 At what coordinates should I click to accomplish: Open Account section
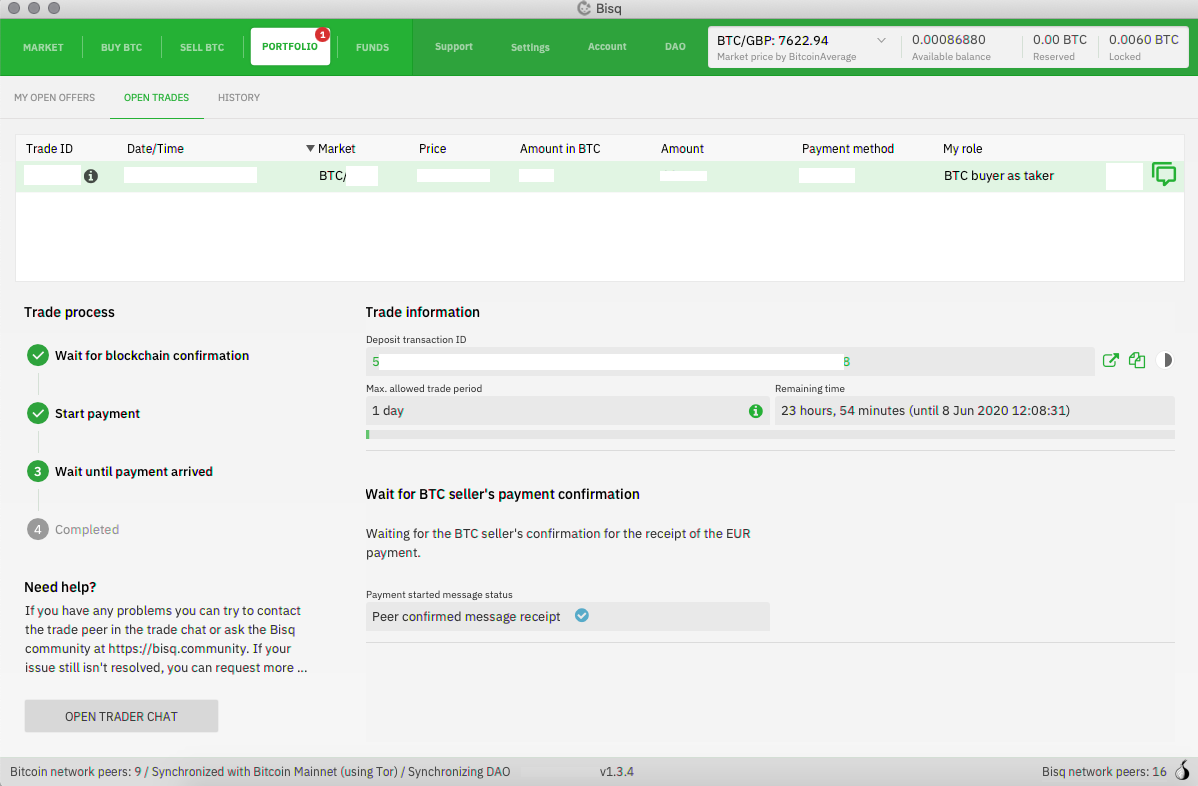pos(607,47)
